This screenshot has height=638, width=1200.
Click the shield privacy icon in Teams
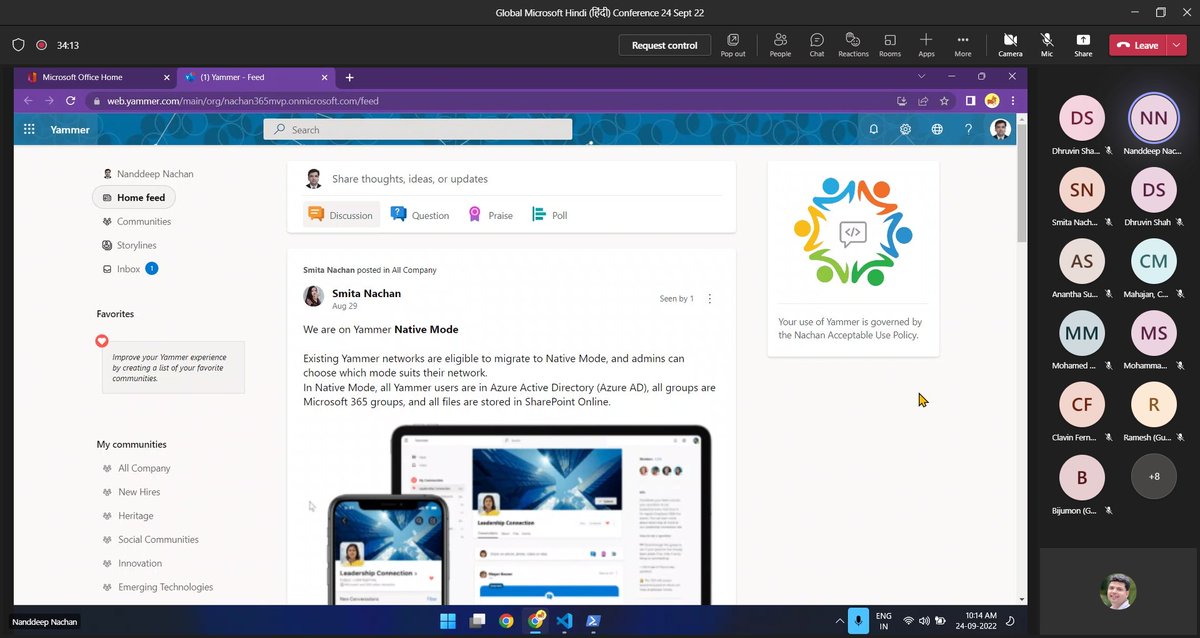click(18, 45)
